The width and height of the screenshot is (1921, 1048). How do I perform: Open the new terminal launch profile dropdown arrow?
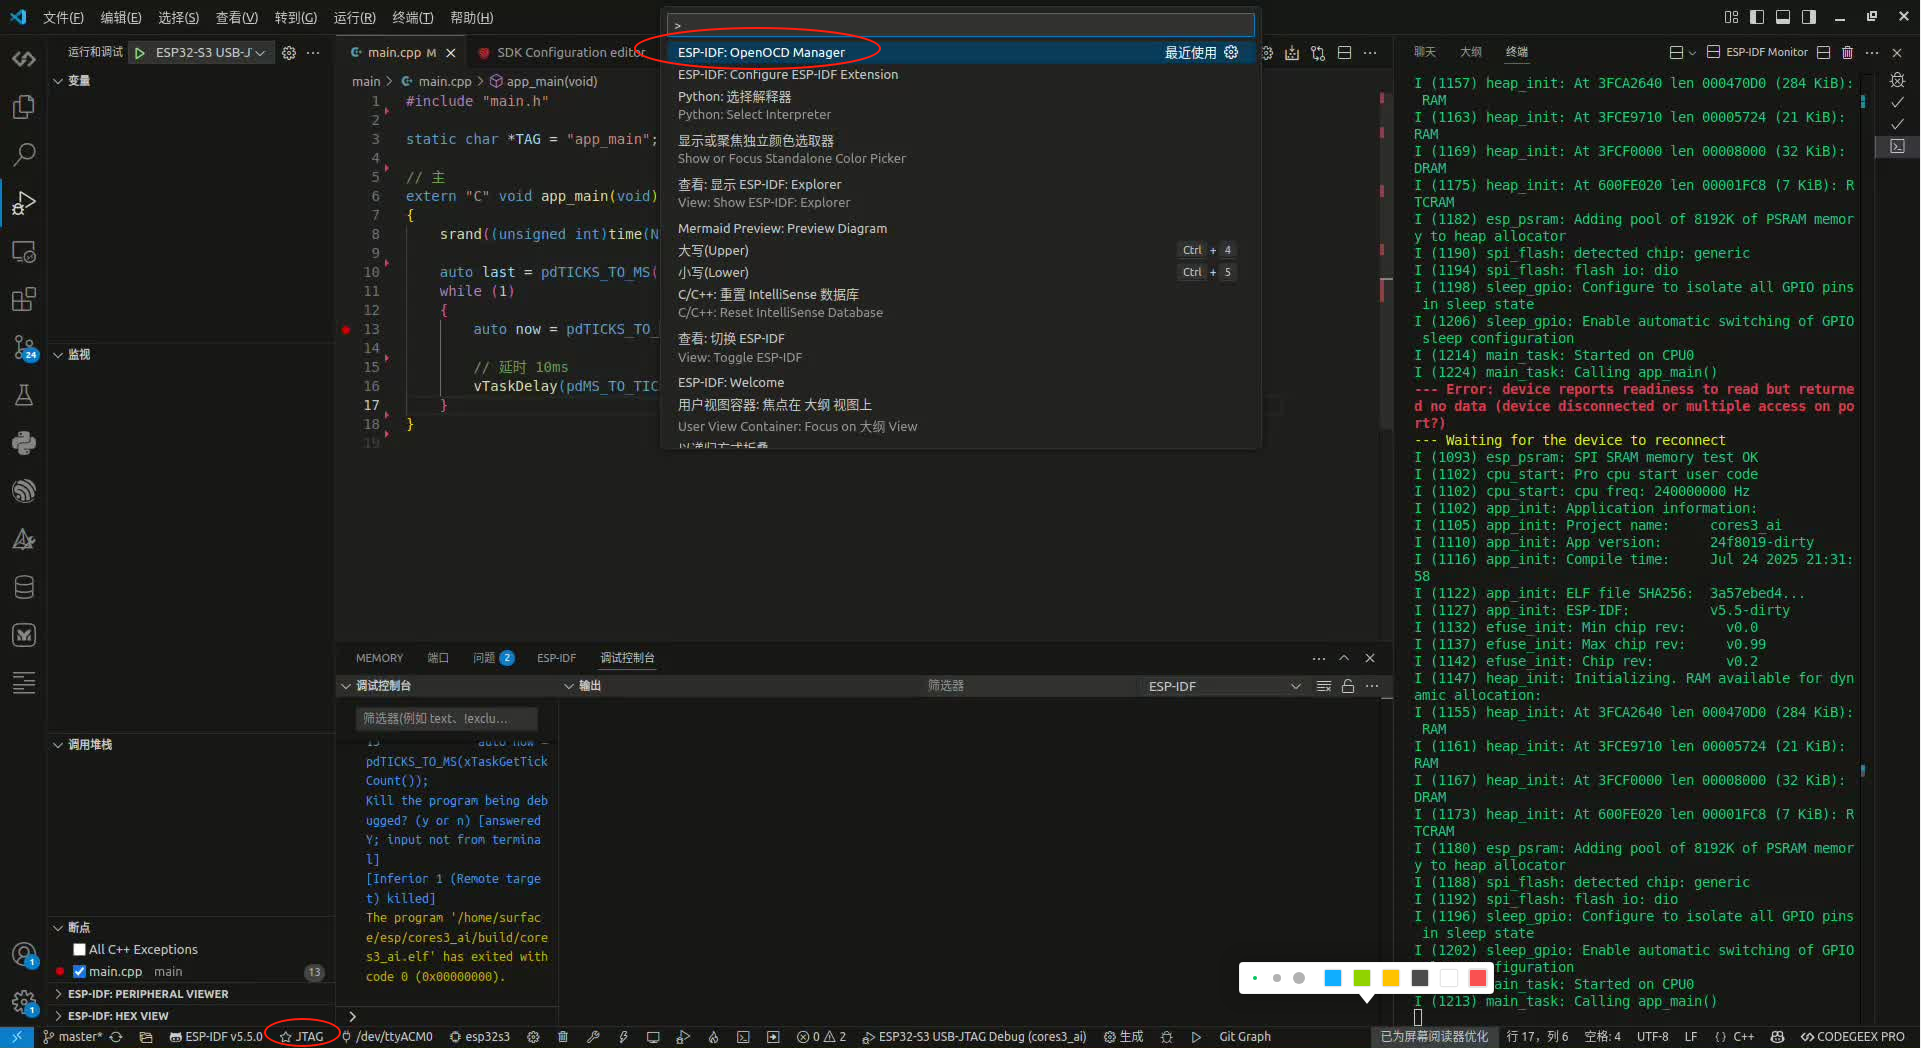coord(1692,52)
